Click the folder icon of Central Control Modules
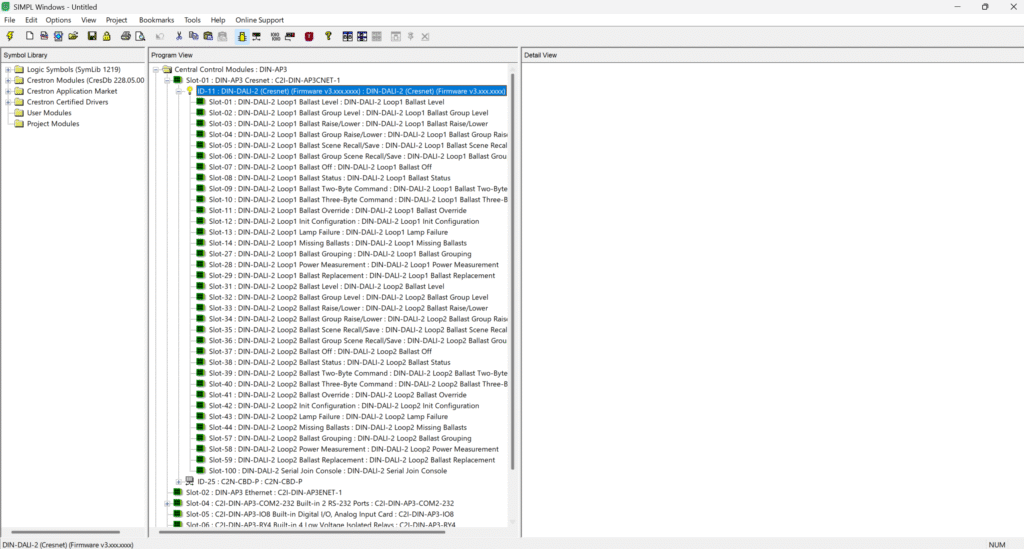This screenshot has height=549, width=1024. click(x=167, y=69)
